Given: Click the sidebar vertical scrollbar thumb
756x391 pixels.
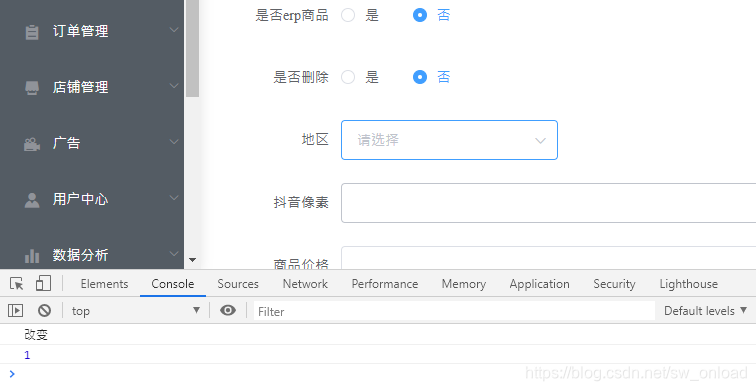Looking at the screenshot, I should point(192,48).
